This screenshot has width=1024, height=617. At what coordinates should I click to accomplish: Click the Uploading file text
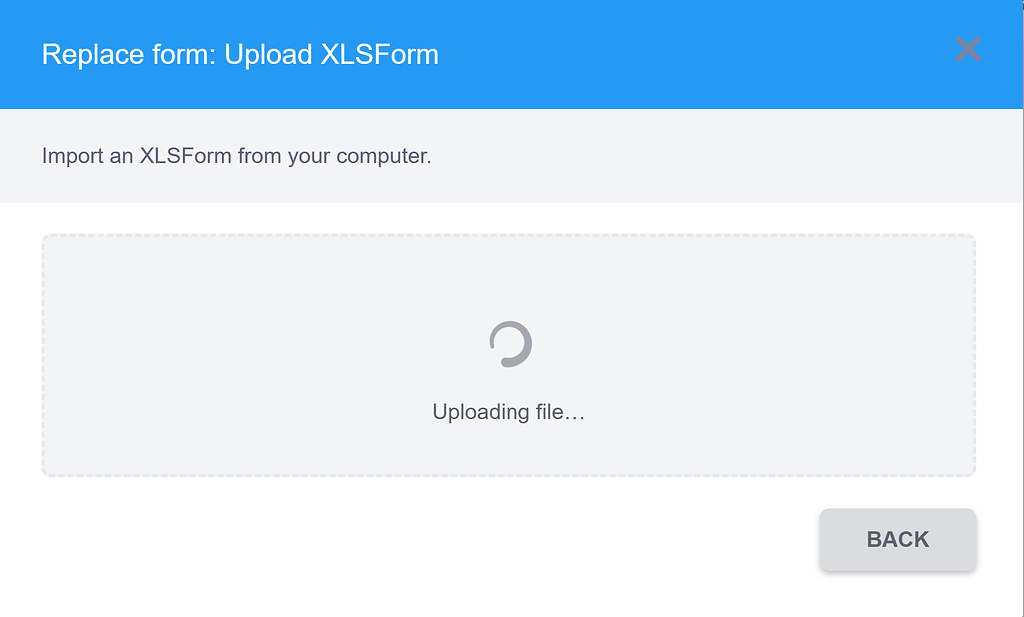pyautogui.click(x=509, y=410)
